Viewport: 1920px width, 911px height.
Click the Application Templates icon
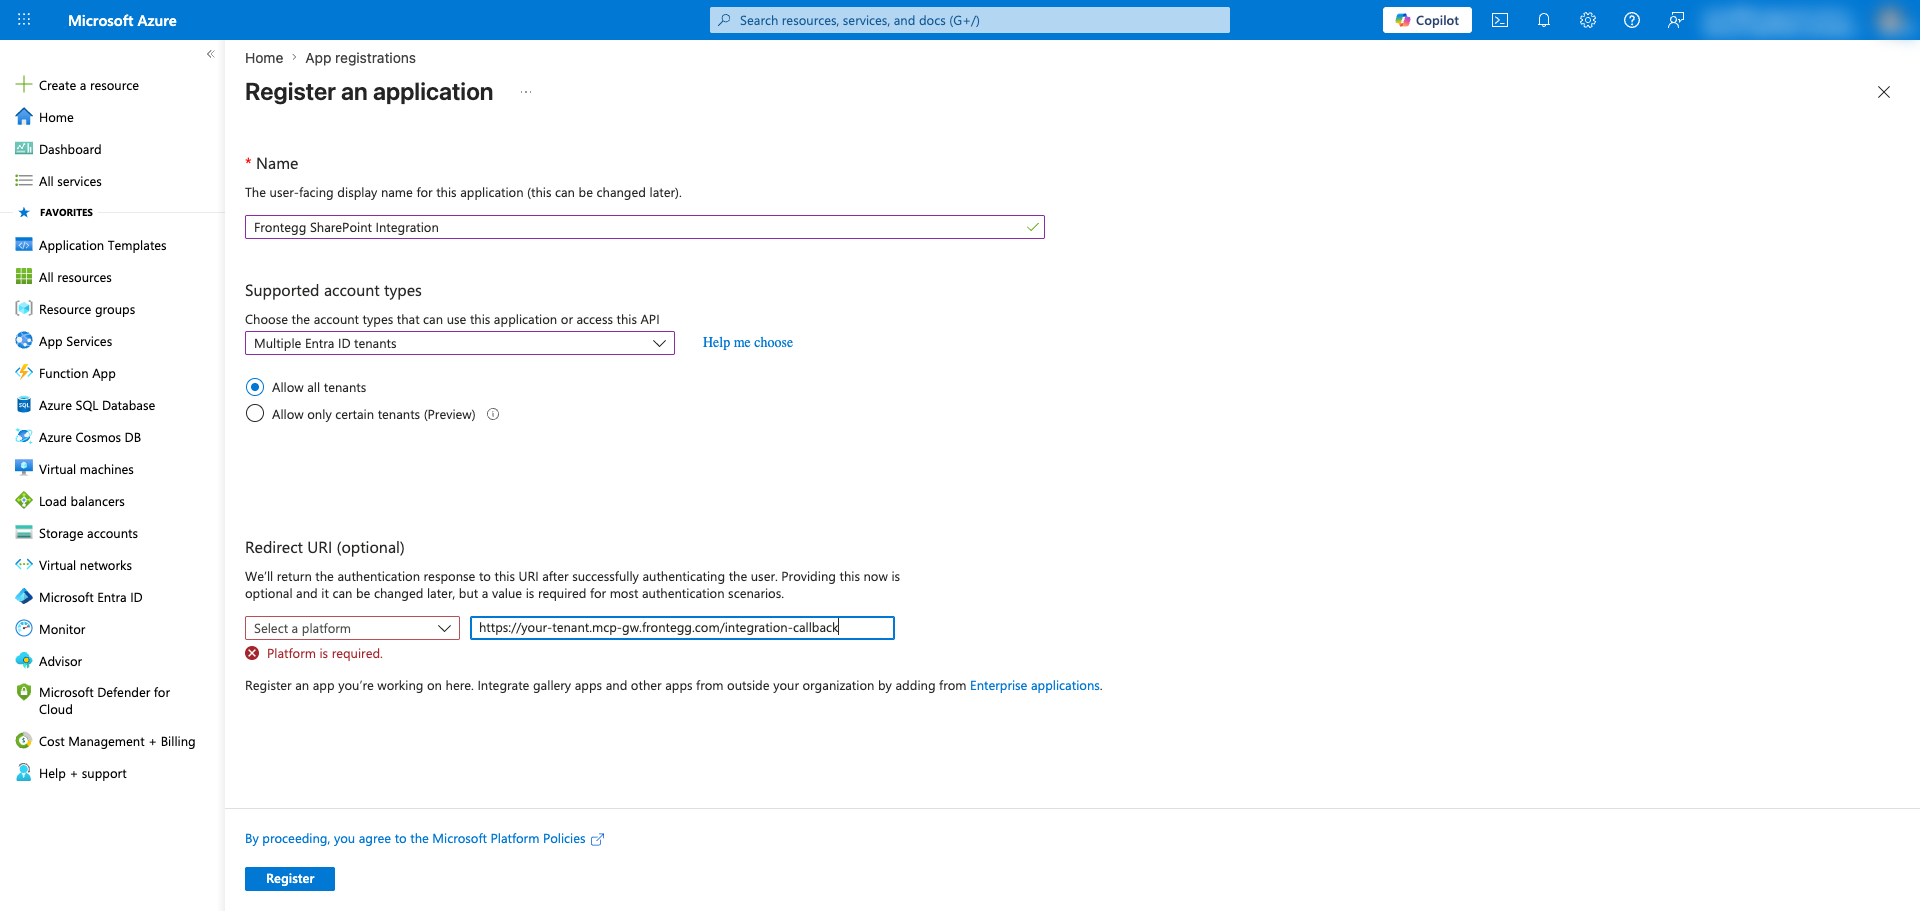pos(24,245)
